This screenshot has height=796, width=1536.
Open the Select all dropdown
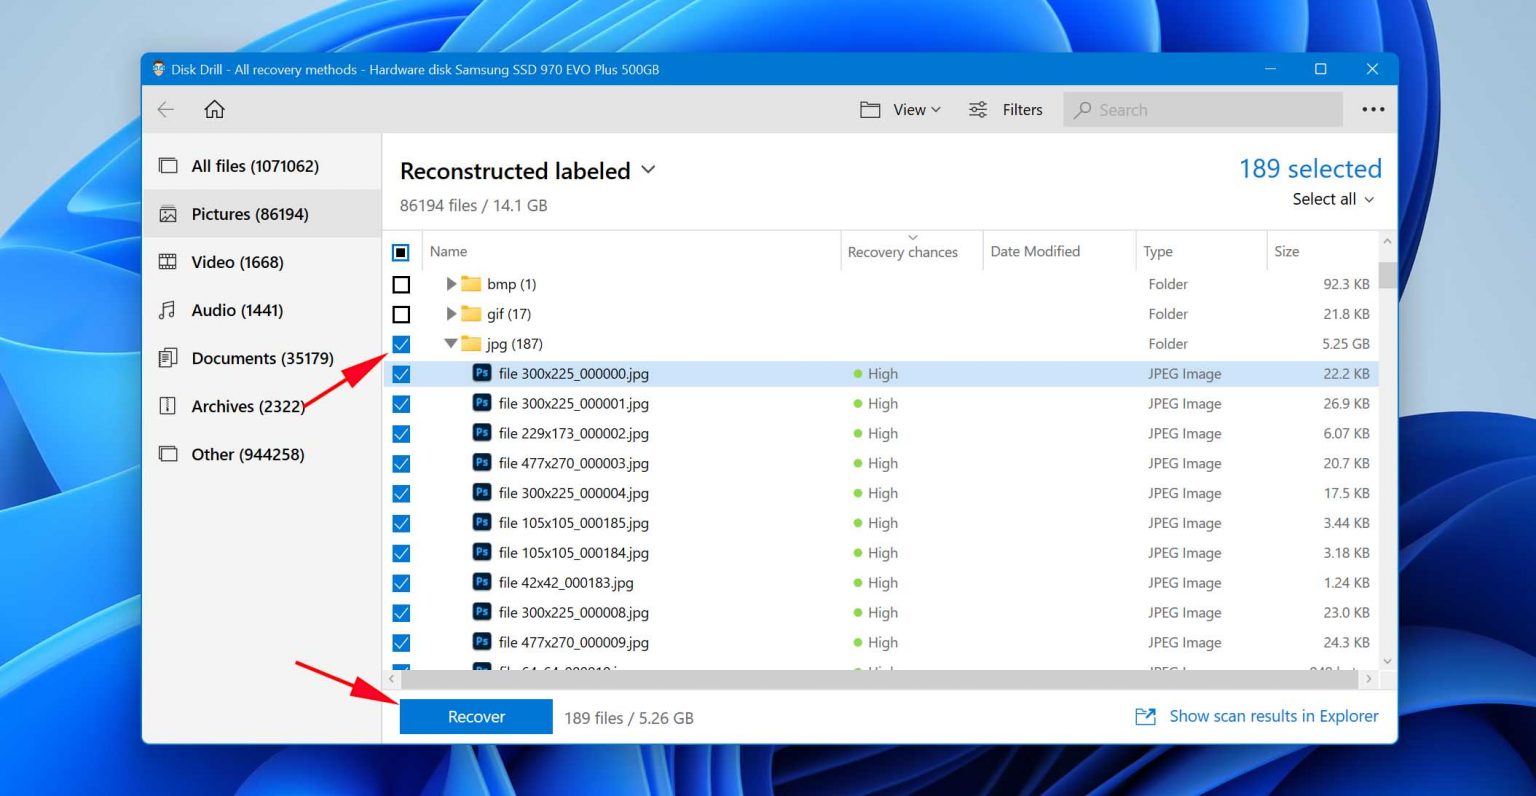(1333, 199)
